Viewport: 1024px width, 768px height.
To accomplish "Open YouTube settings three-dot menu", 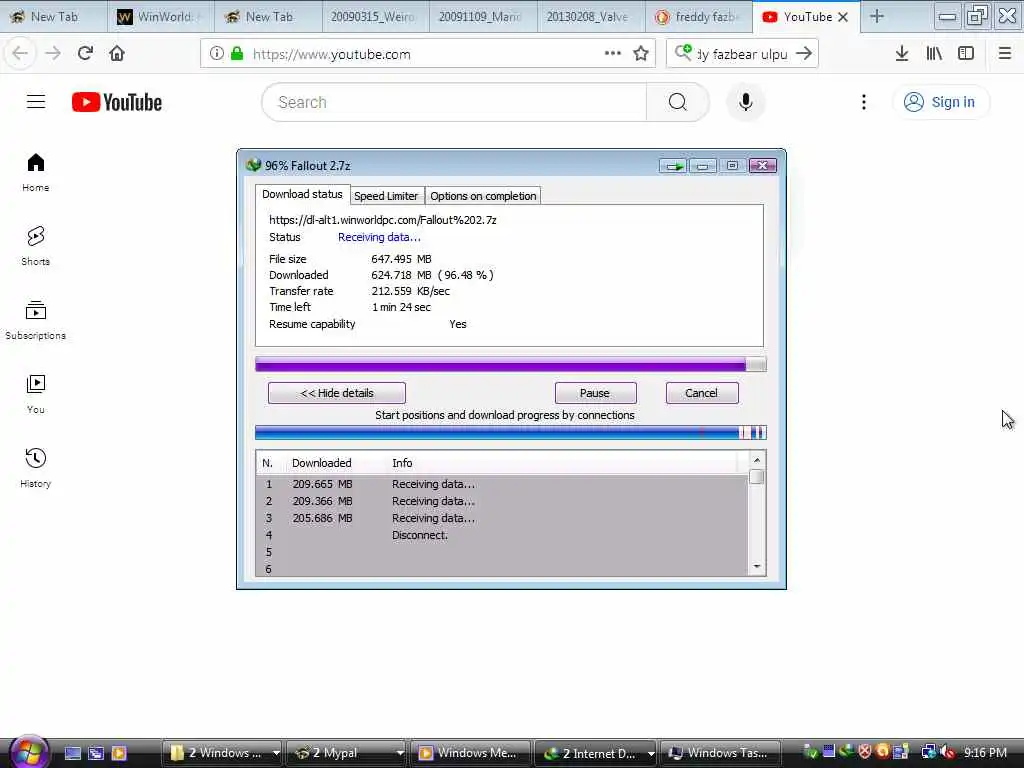I will pos(863,102).
